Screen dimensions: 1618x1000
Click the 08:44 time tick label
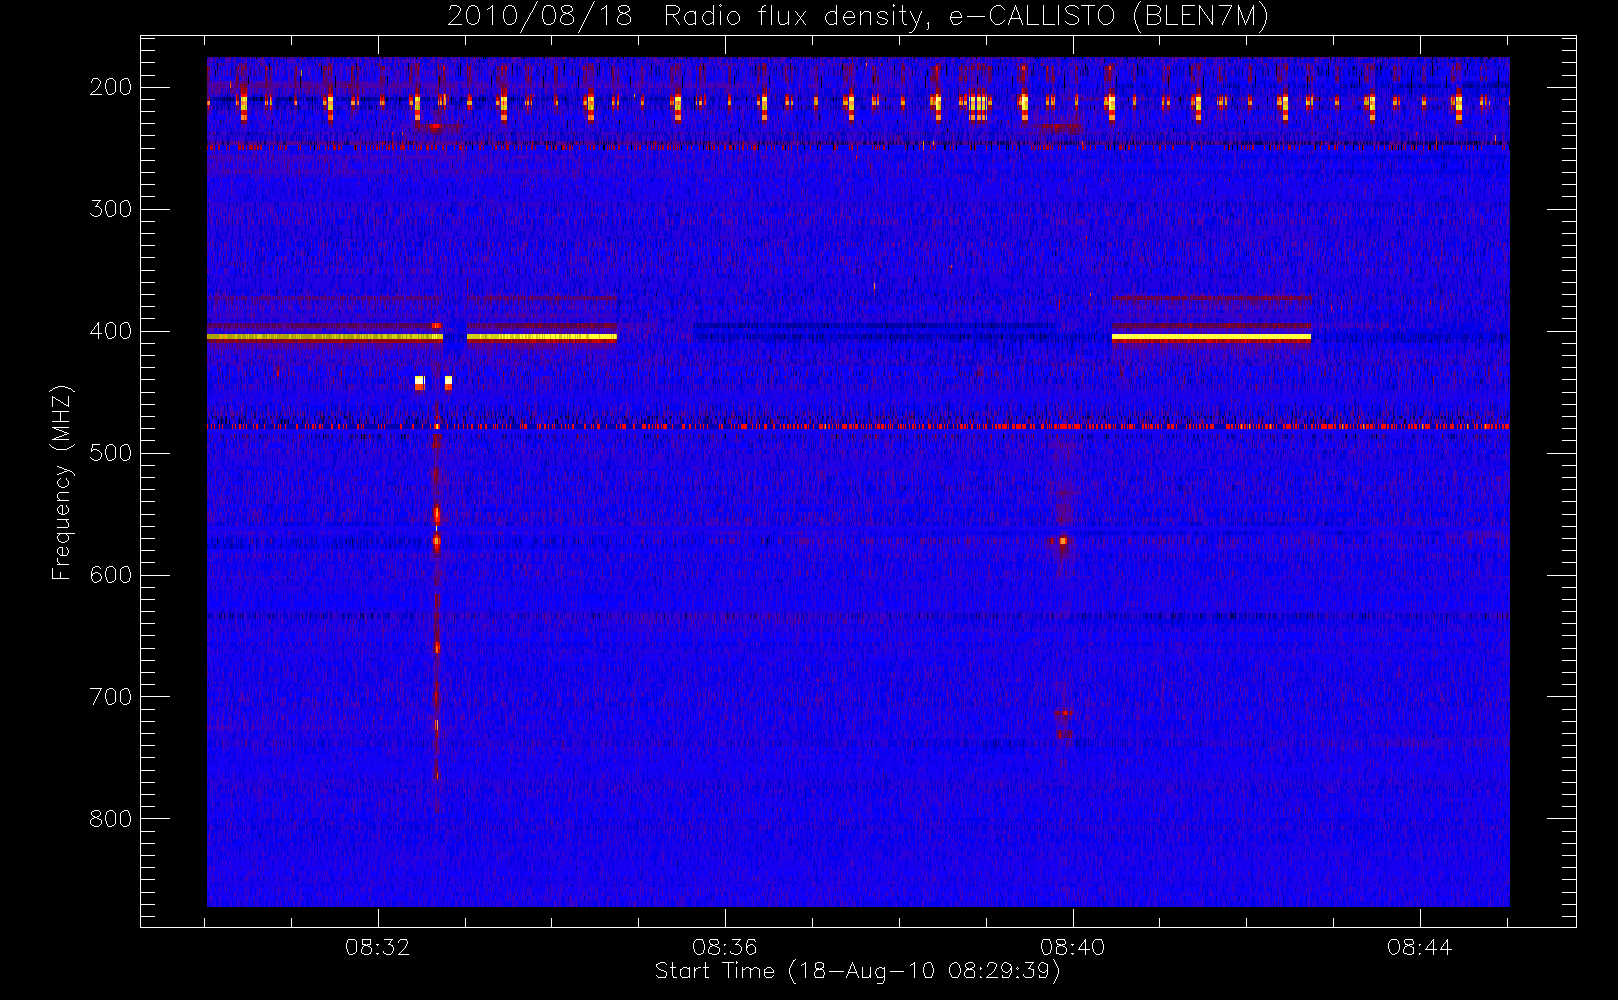click(x=1419, y=947)
